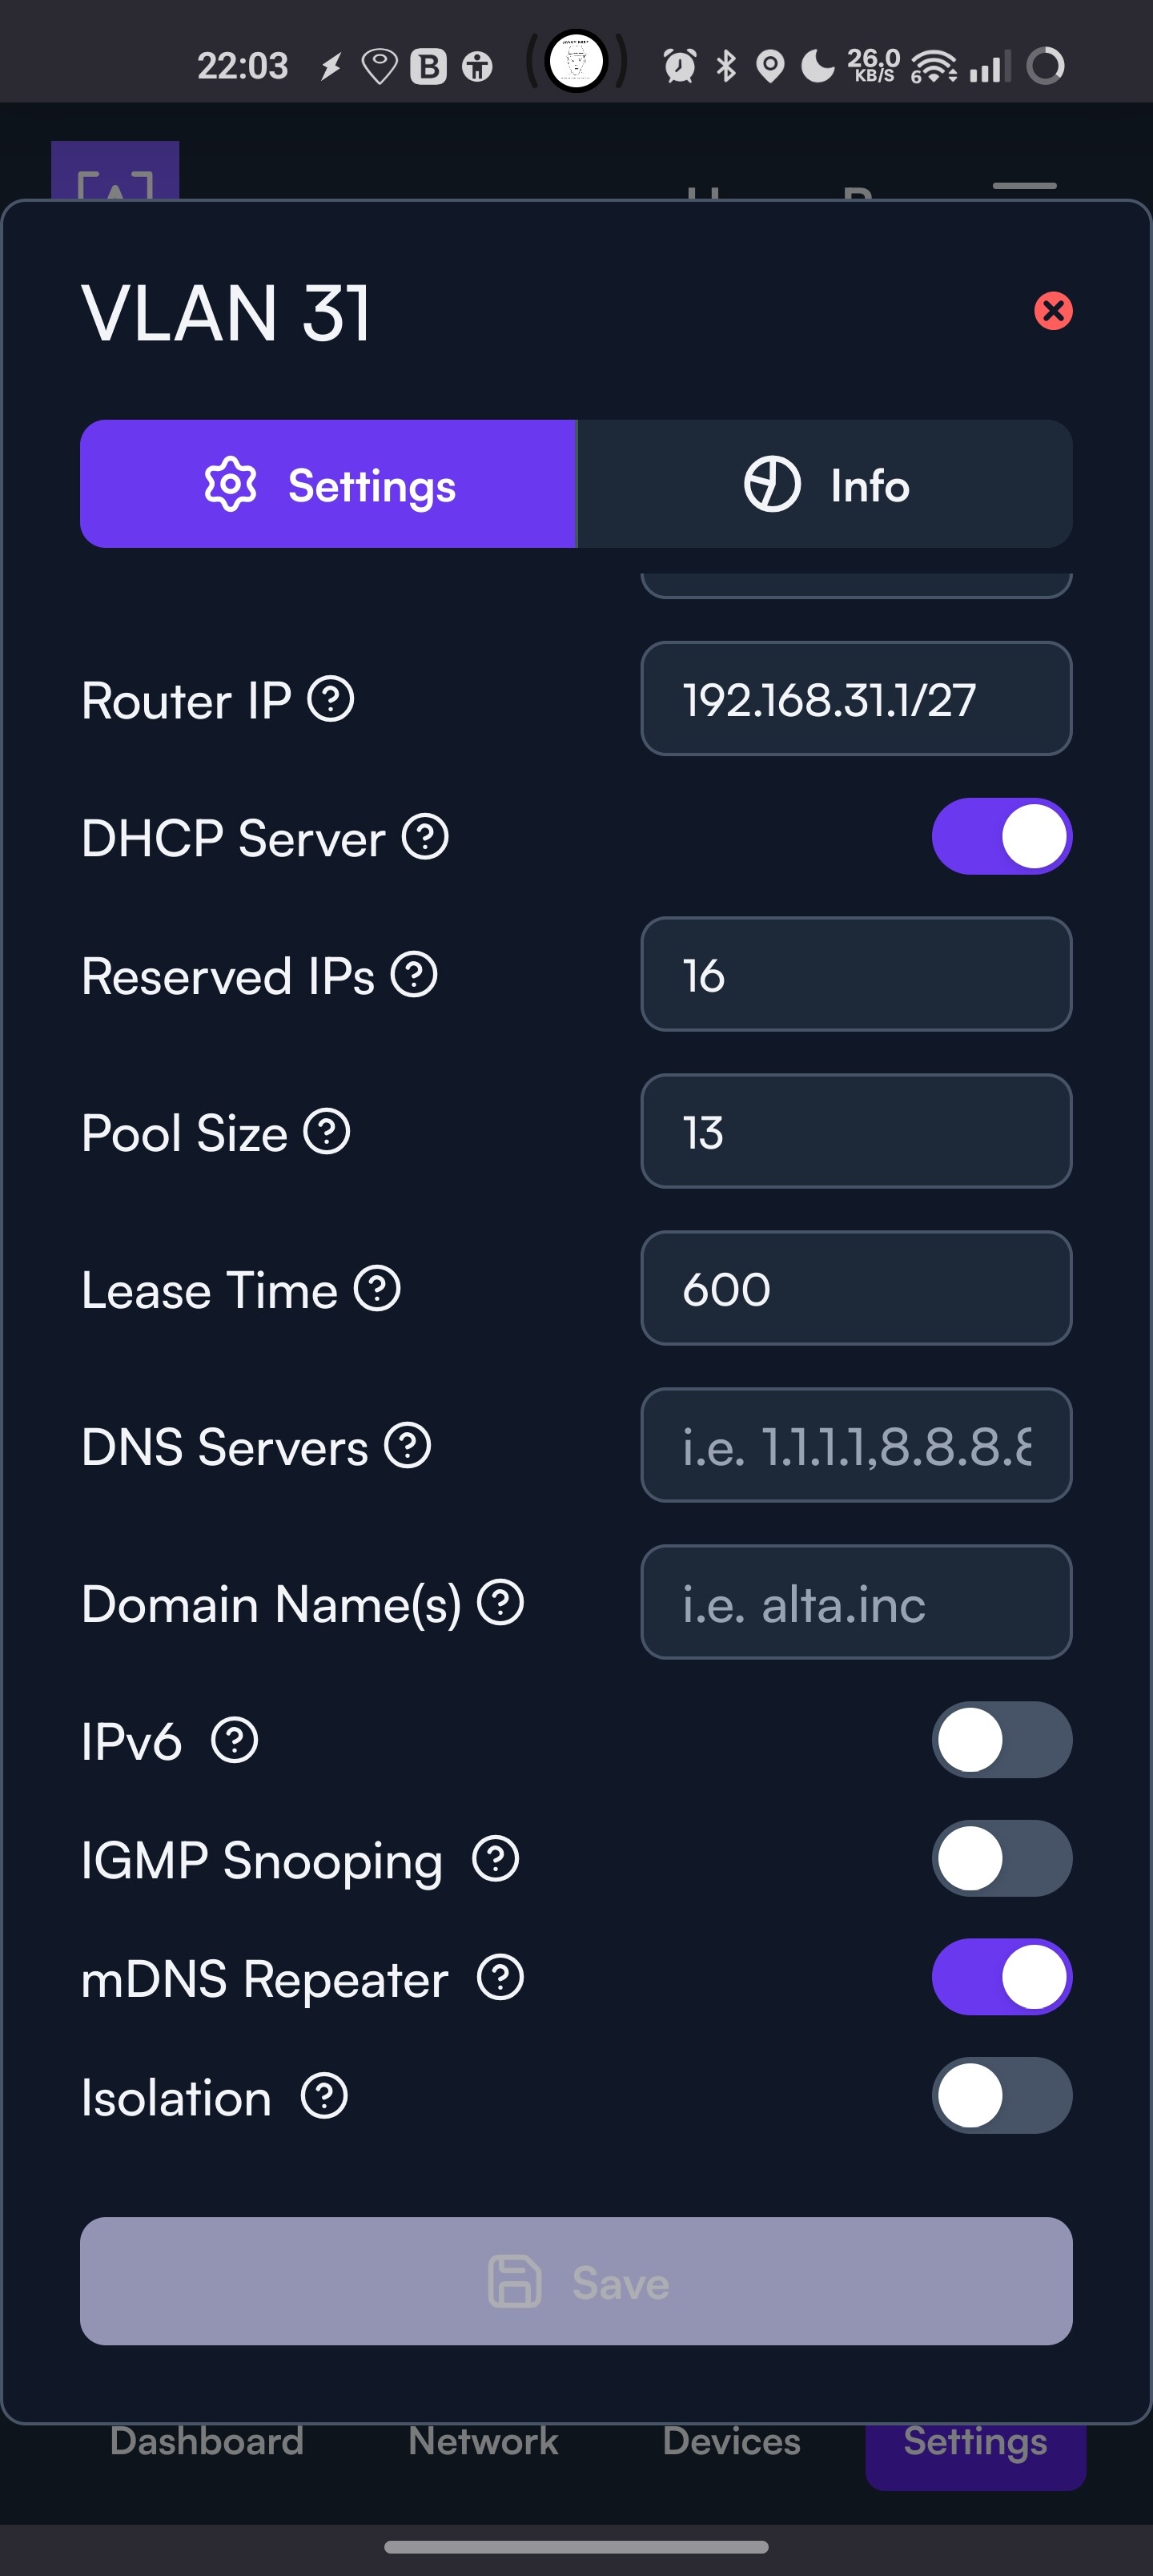Enable the Isolation toggle

pyautogui.click(x=1001, y=2096)
